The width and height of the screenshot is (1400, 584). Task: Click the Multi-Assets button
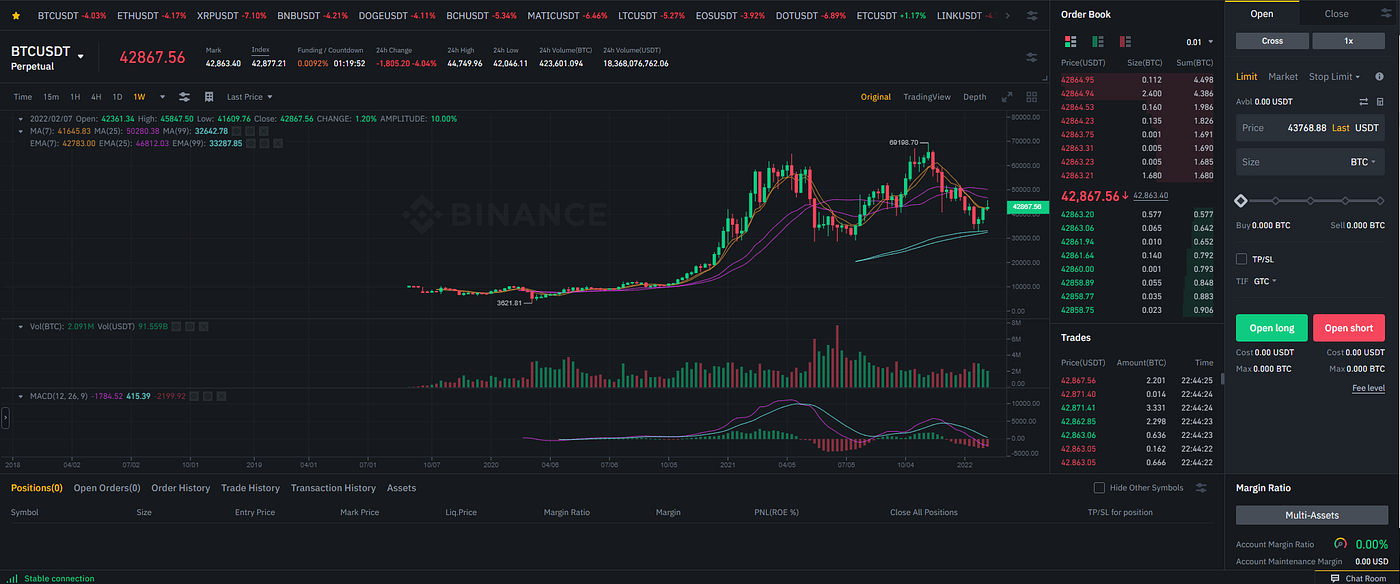click(1311, 515)
